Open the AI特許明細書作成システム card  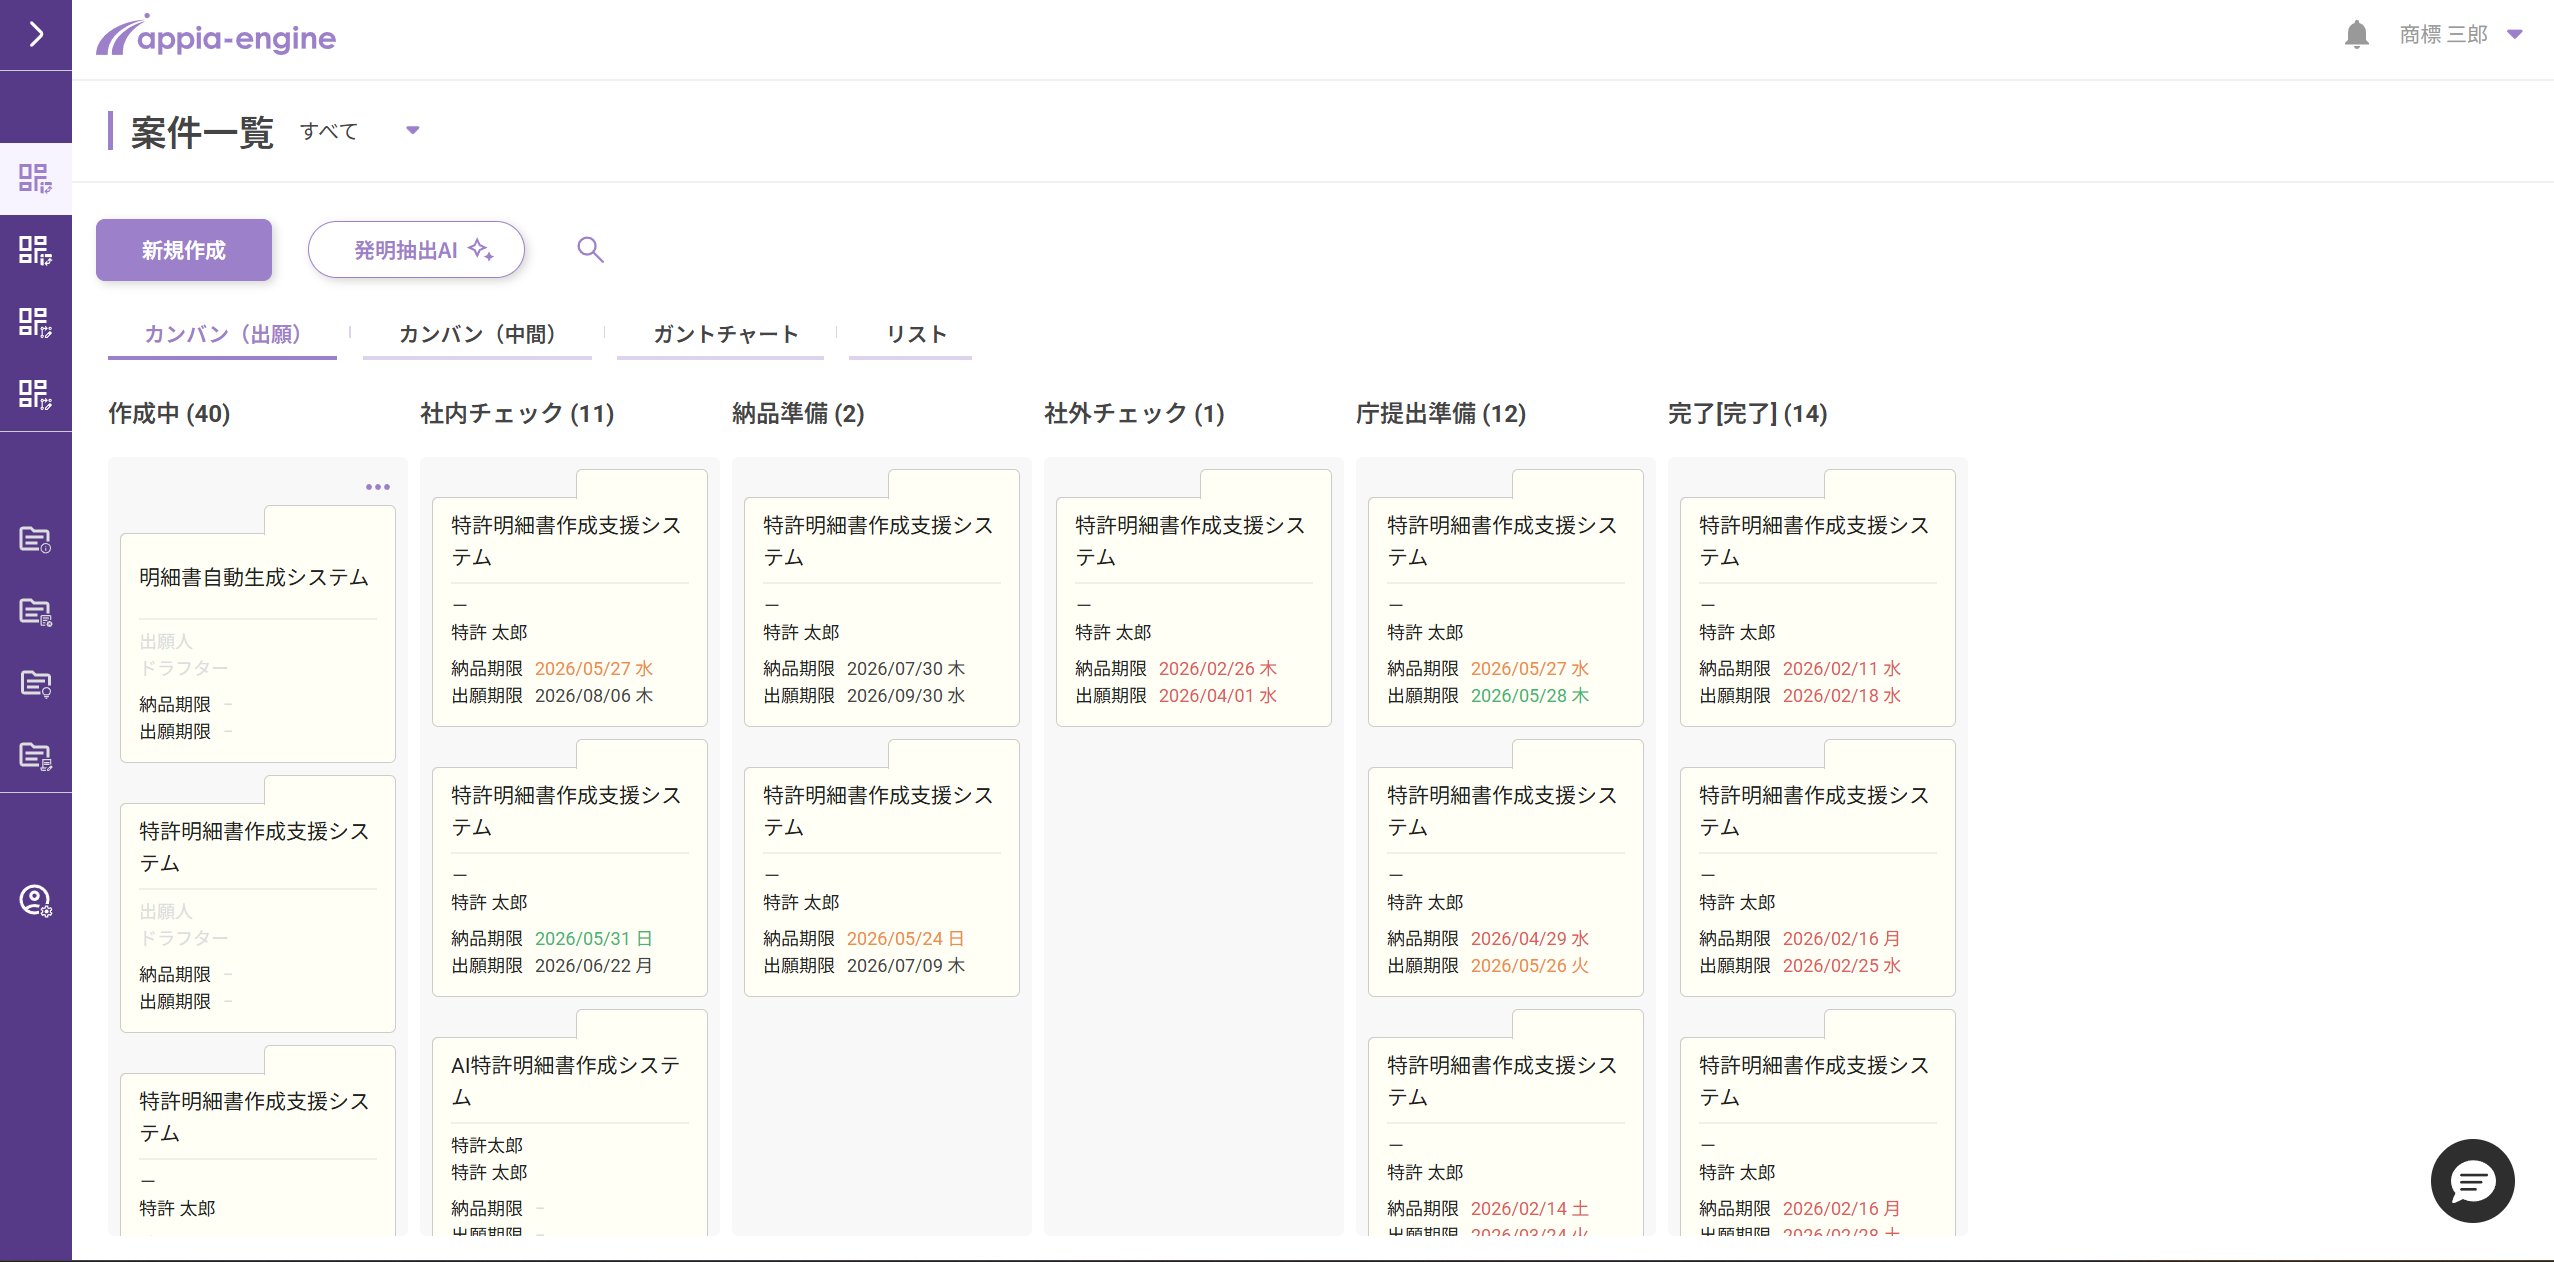pyautogui.click(x=570, y=1123)
